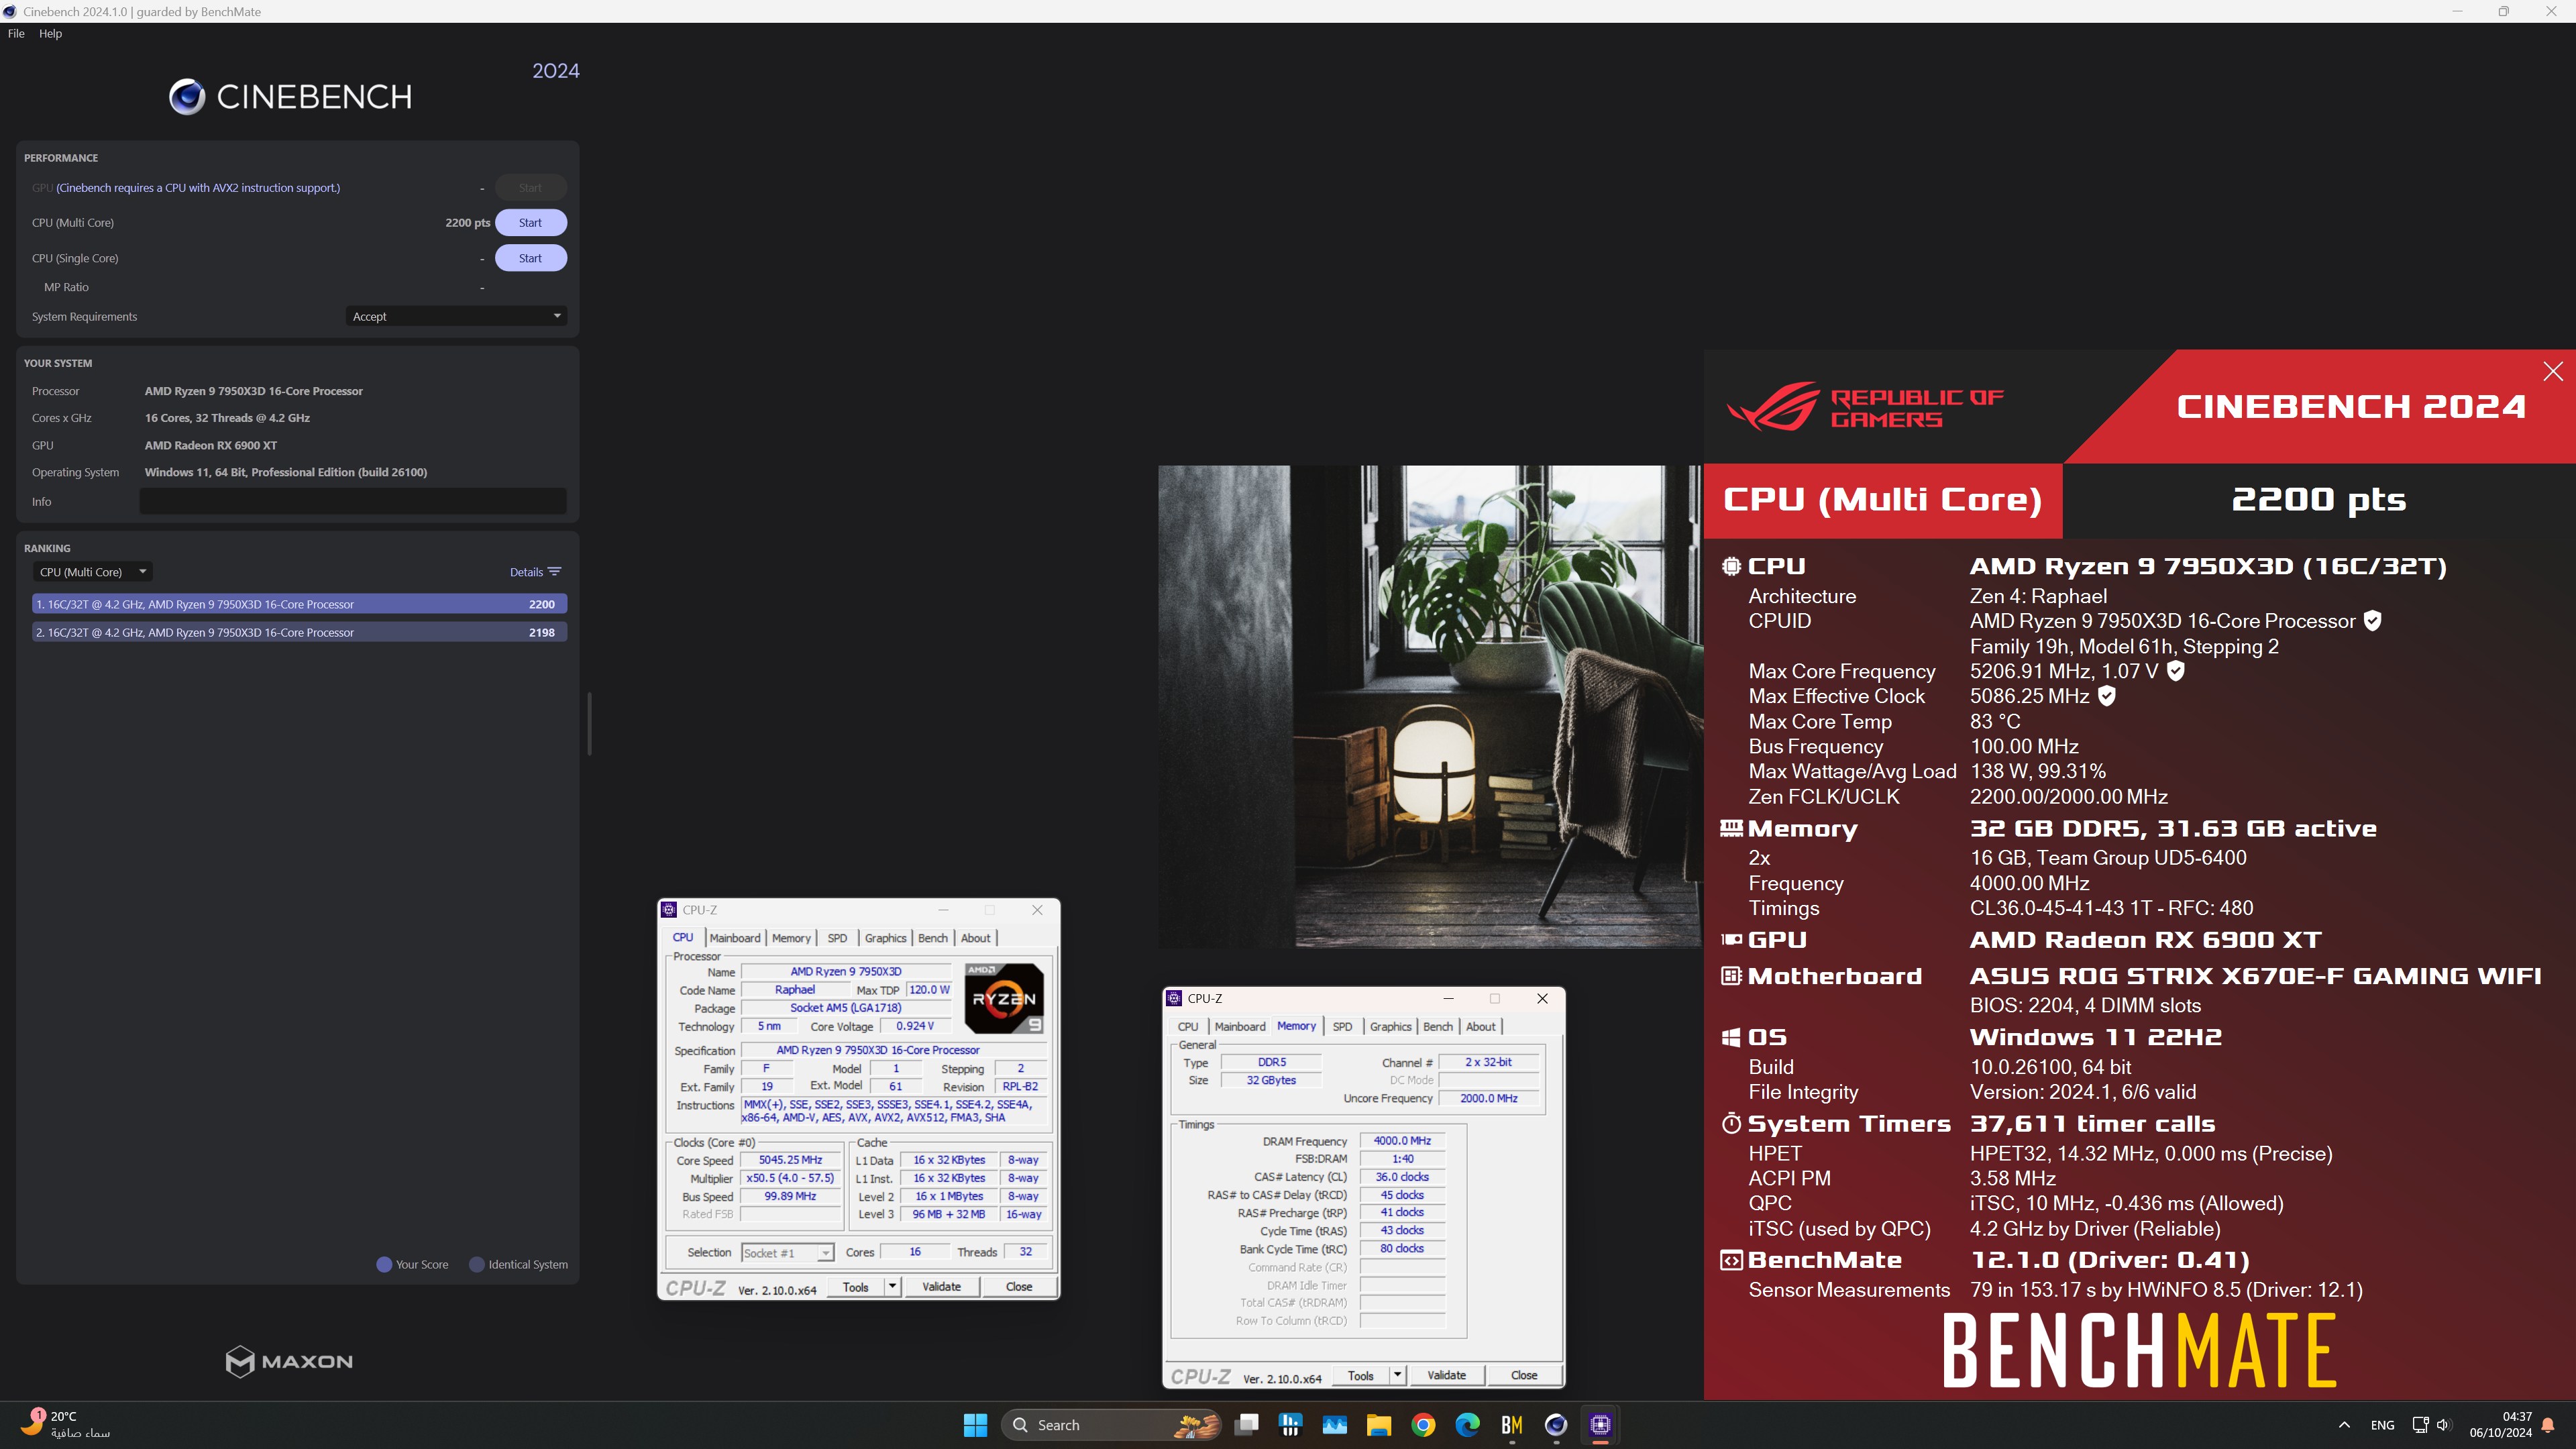Screen dimensions: 2576x1449
Task: Open About tab in CPU-Z timings window
Action: click(x=1480, y=1026)
